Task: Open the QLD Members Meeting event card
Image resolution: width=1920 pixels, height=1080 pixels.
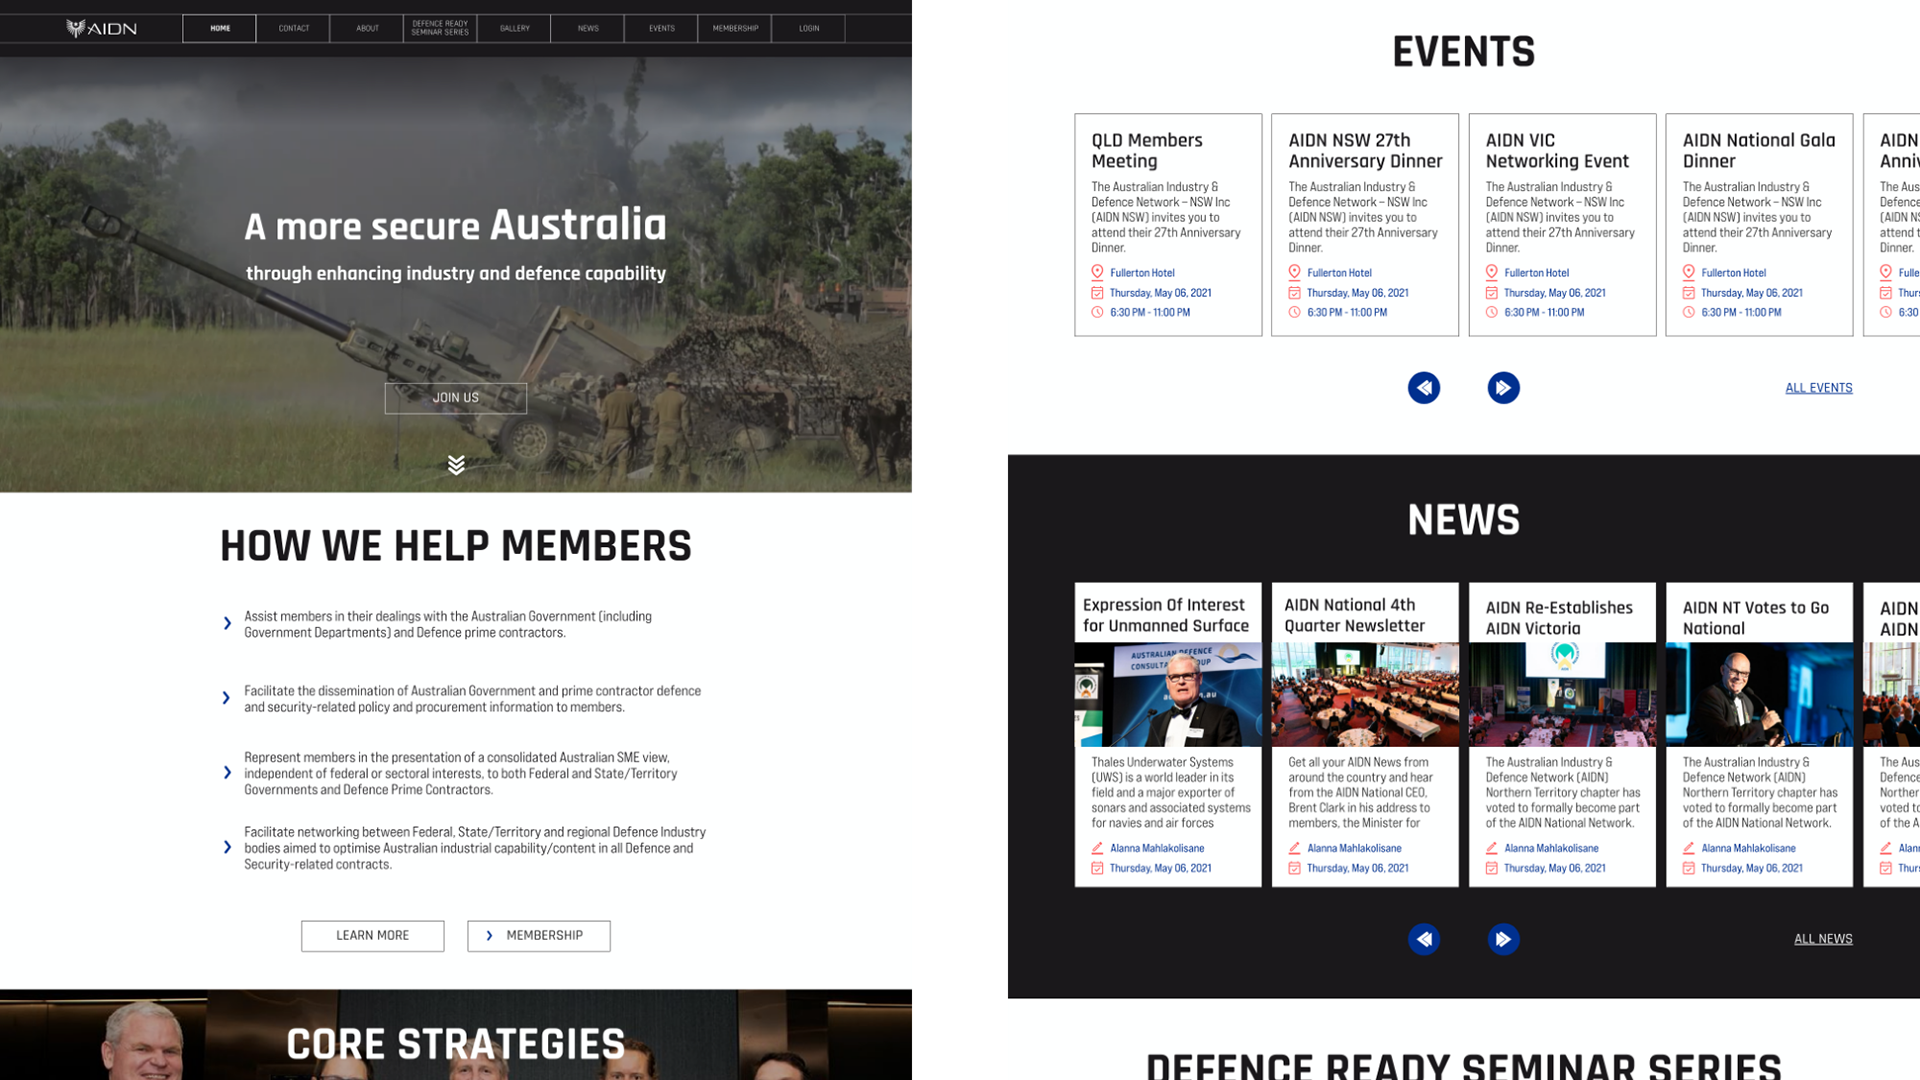Action: [1168, 225]
